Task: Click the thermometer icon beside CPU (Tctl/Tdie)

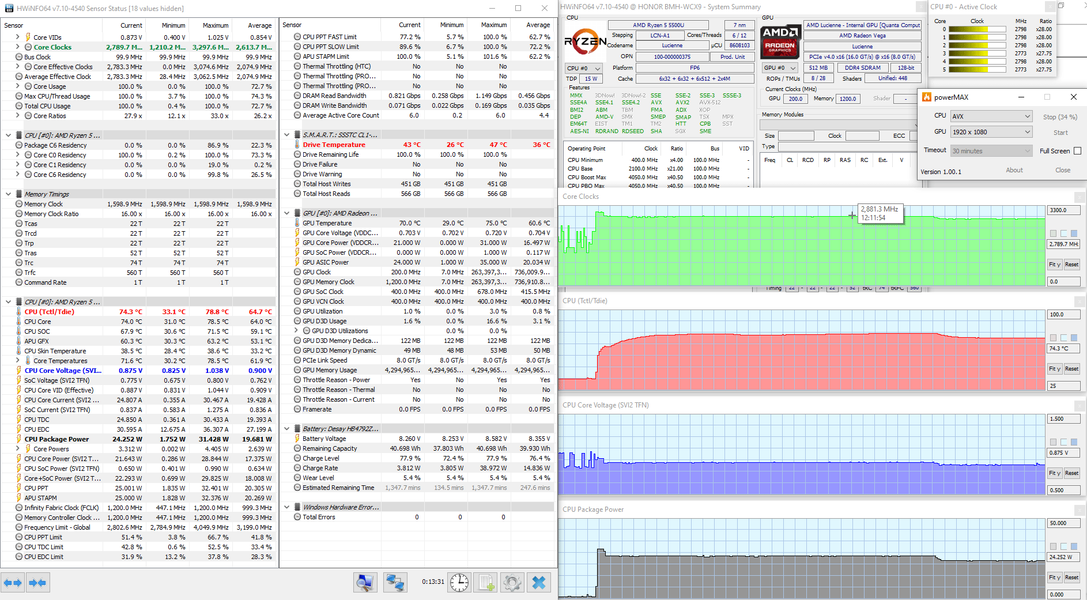Action: tap(19, 312)
